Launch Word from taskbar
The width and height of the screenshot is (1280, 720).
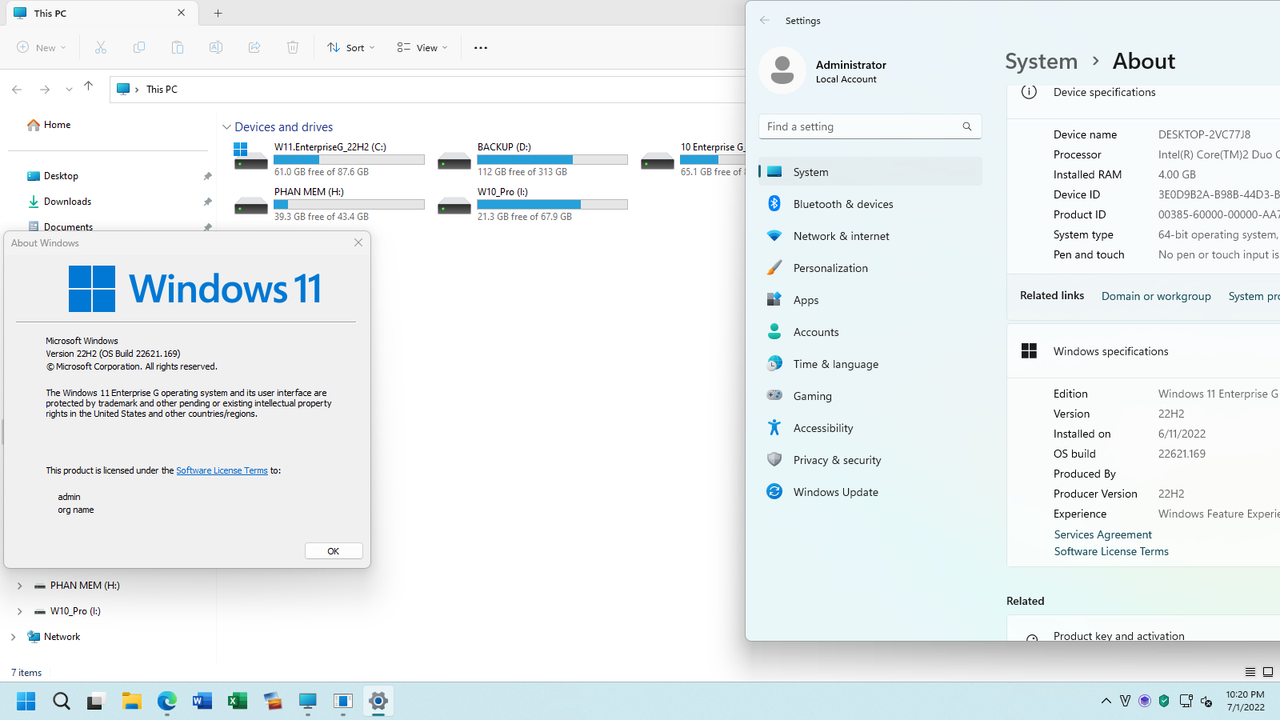coord(202,701)
